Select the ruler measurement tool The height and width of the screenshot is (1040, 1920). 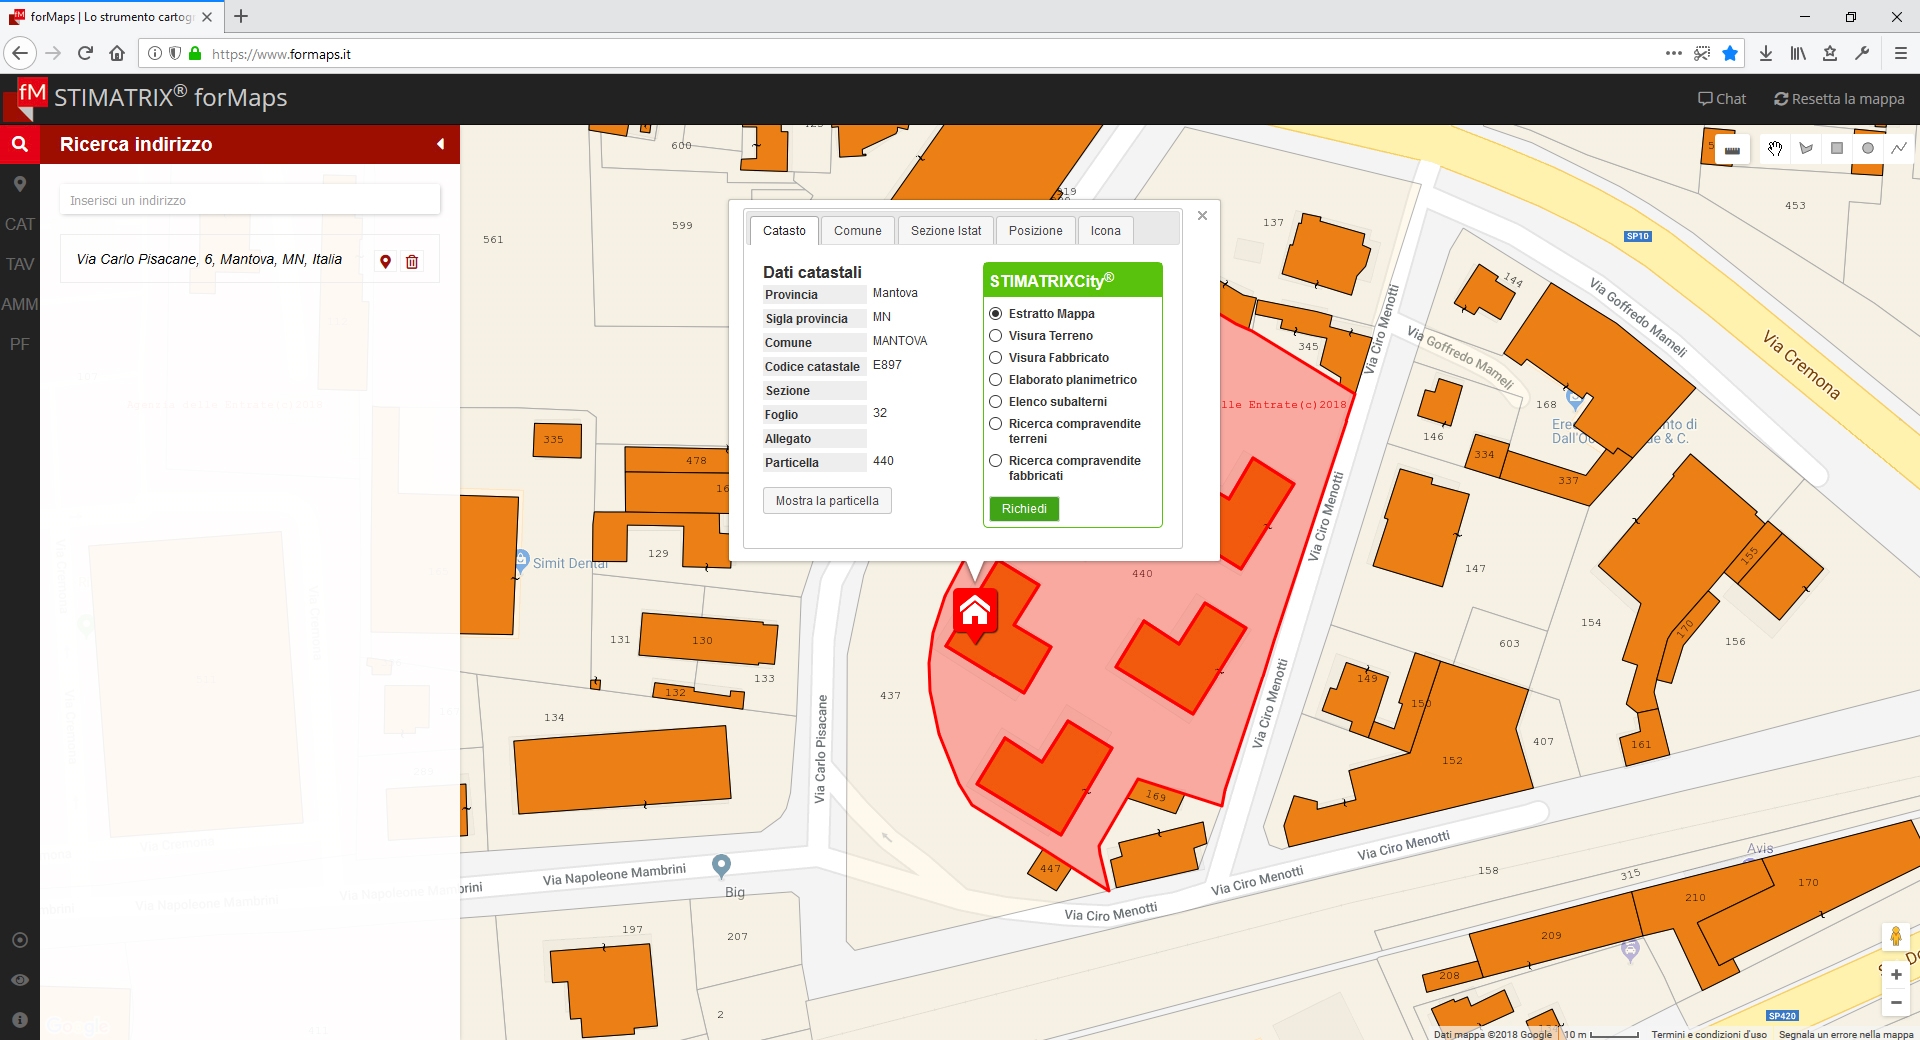[x=1732, y=149]
